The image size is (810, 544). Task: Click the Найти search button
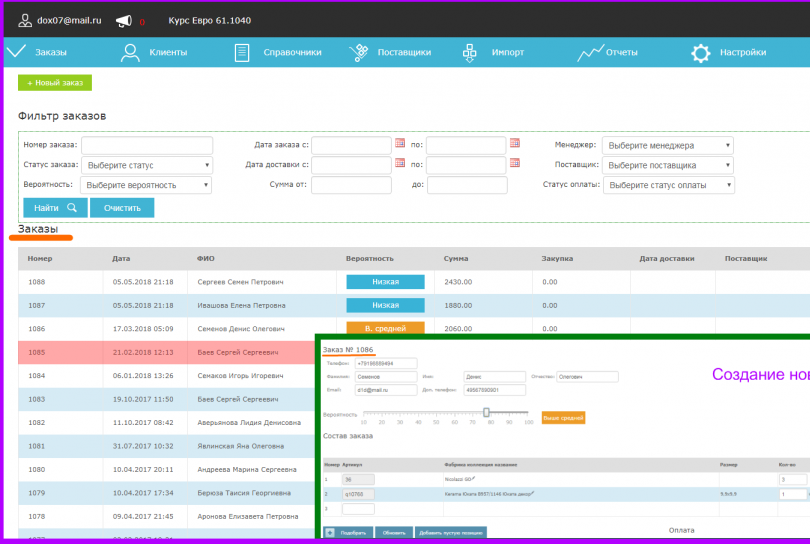coord(55,208)
